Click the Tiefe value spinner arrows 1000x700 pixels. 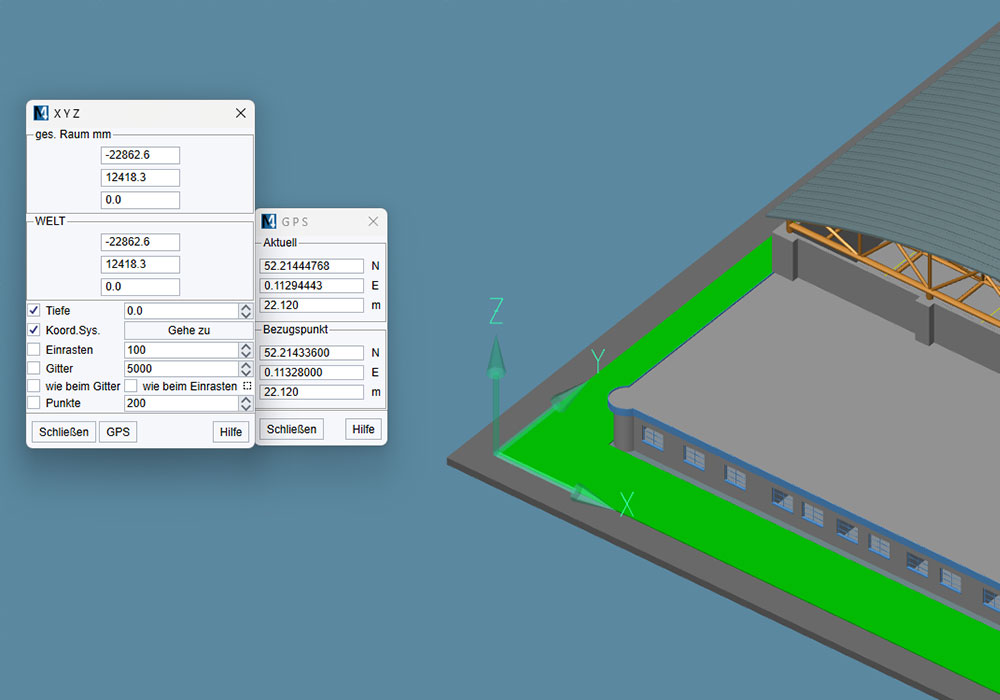click(x=246, y=310)
